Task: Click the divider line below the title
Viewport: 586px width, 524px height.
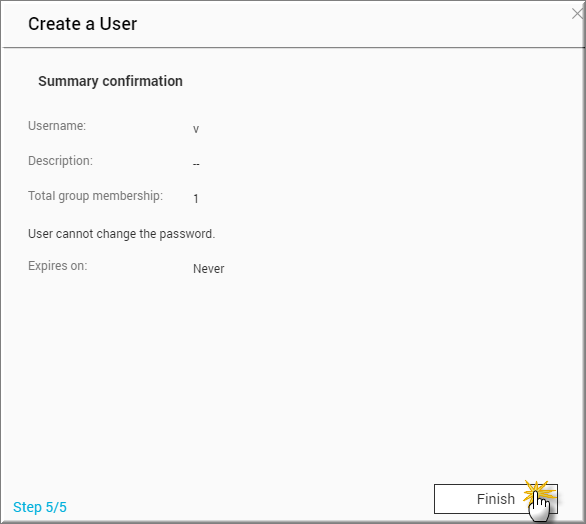Action: point(293,47)
